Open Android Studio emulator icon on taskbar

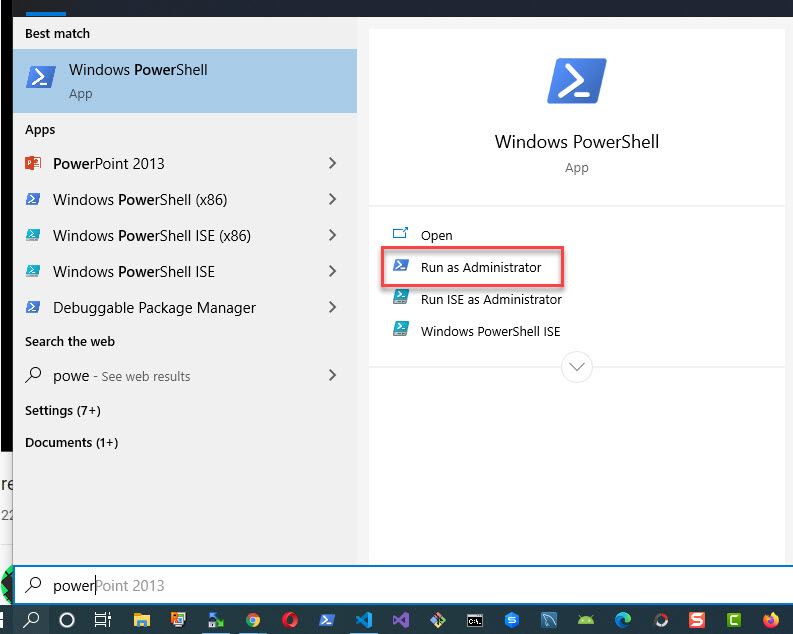[586, 619]
